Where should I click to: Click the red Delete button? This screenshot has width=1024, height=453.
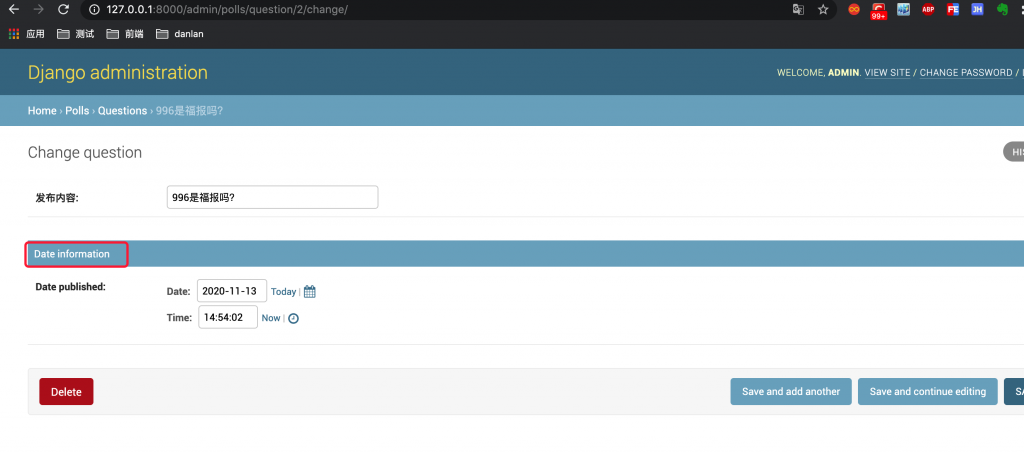point(66,392)
